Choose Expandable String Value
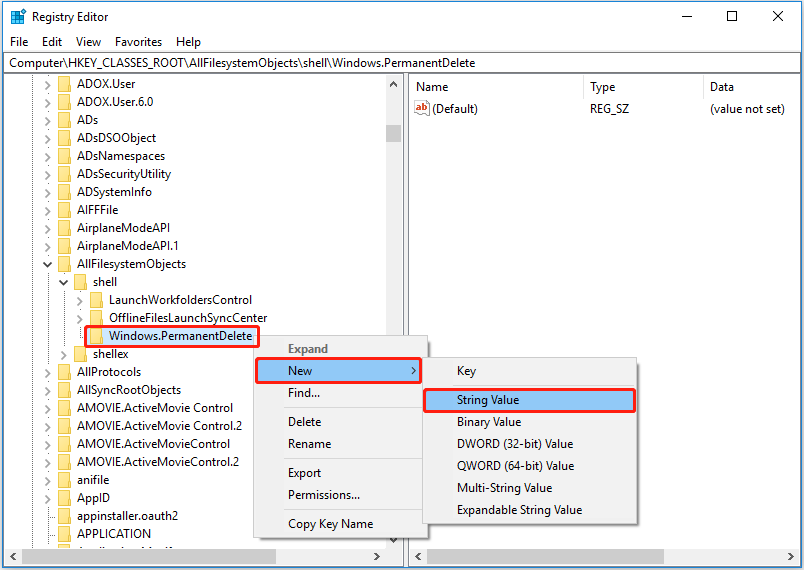 tap(529, 510)
